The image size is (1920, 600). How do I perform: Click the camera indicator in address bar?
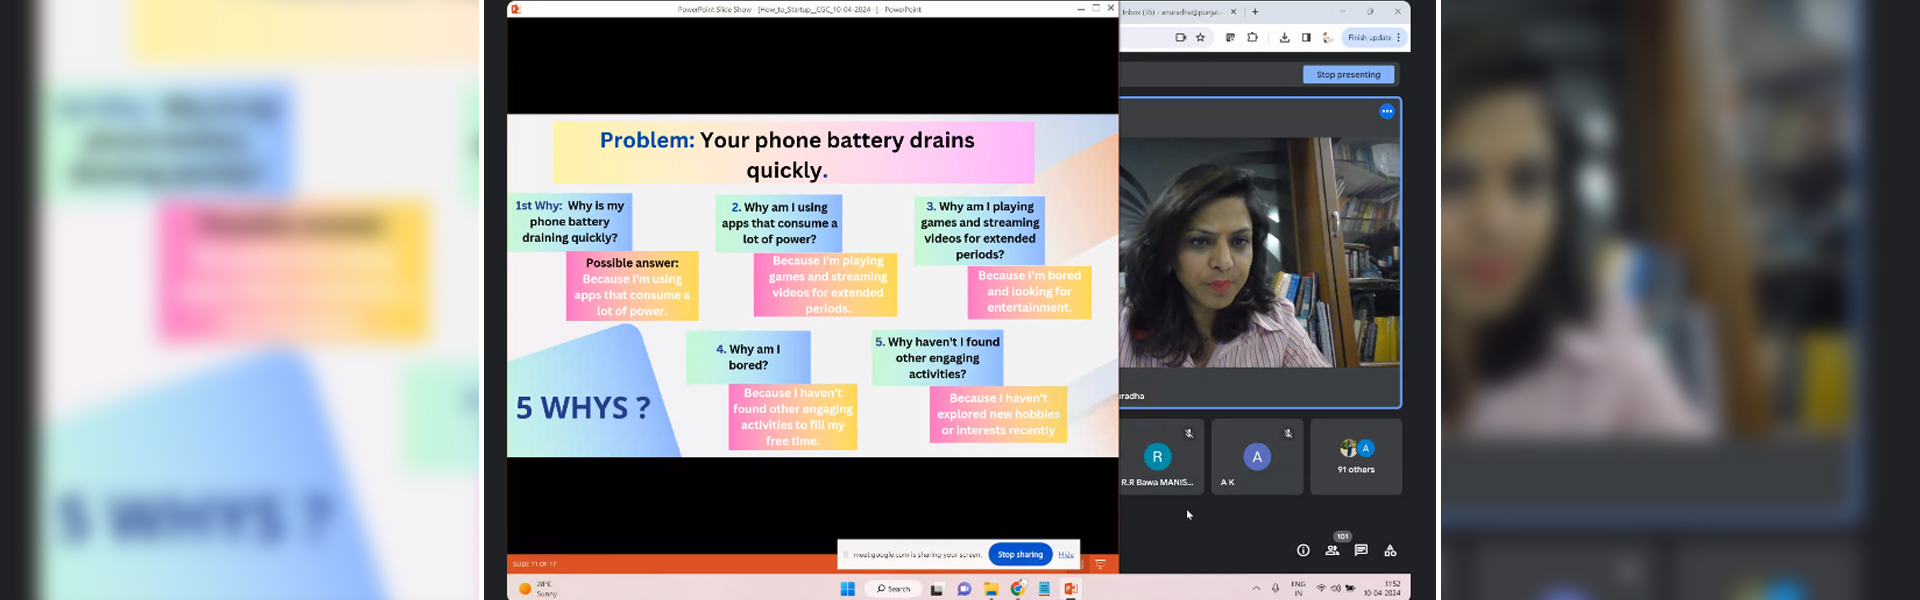pos(1180,38)
